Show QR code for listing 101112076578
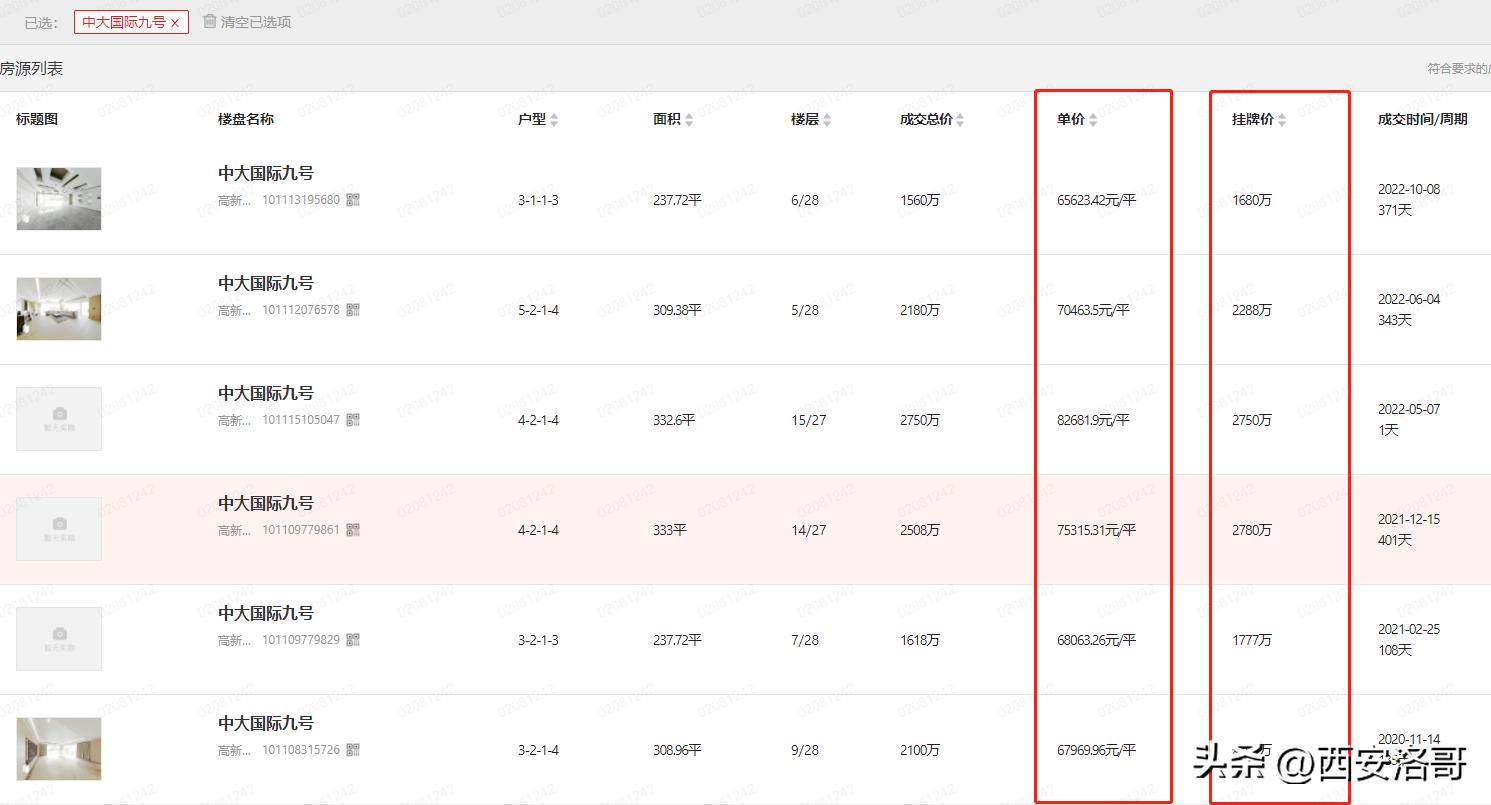 tap(353, 310)
